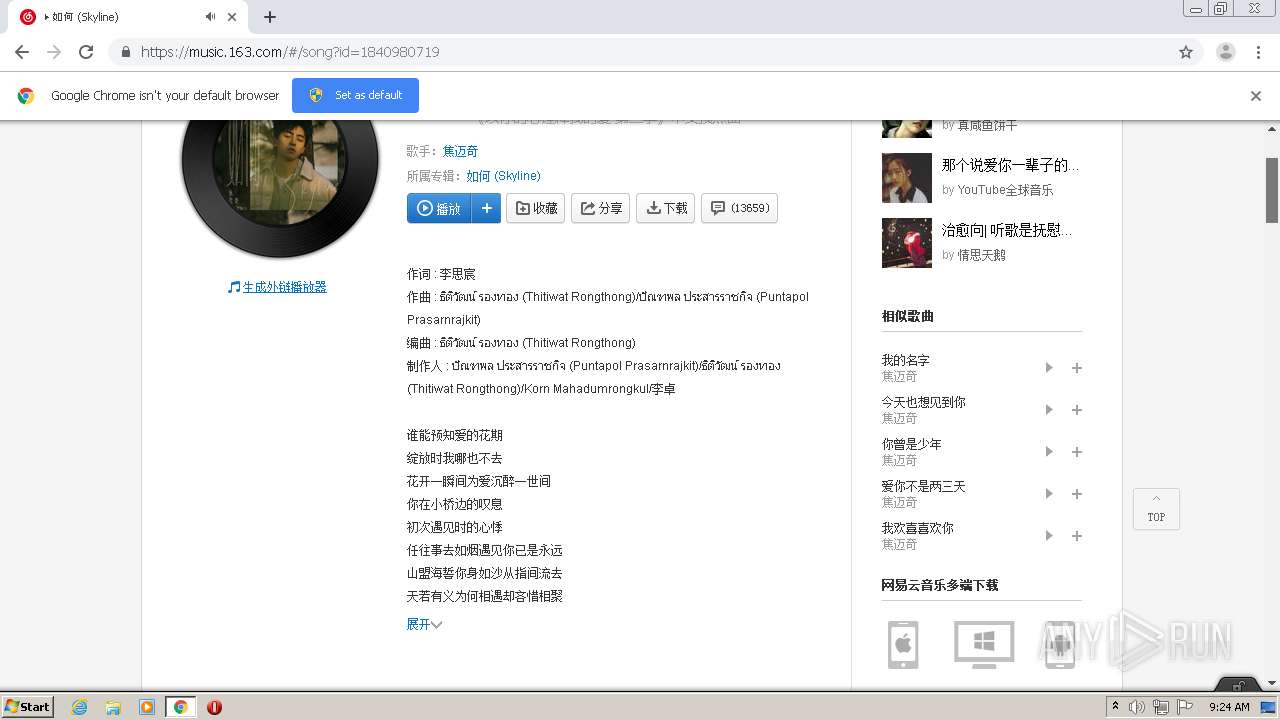Open song title 今天也想见到你
Image resolution: width=1280 pixels, height=720 pixels.
(923, 402)
